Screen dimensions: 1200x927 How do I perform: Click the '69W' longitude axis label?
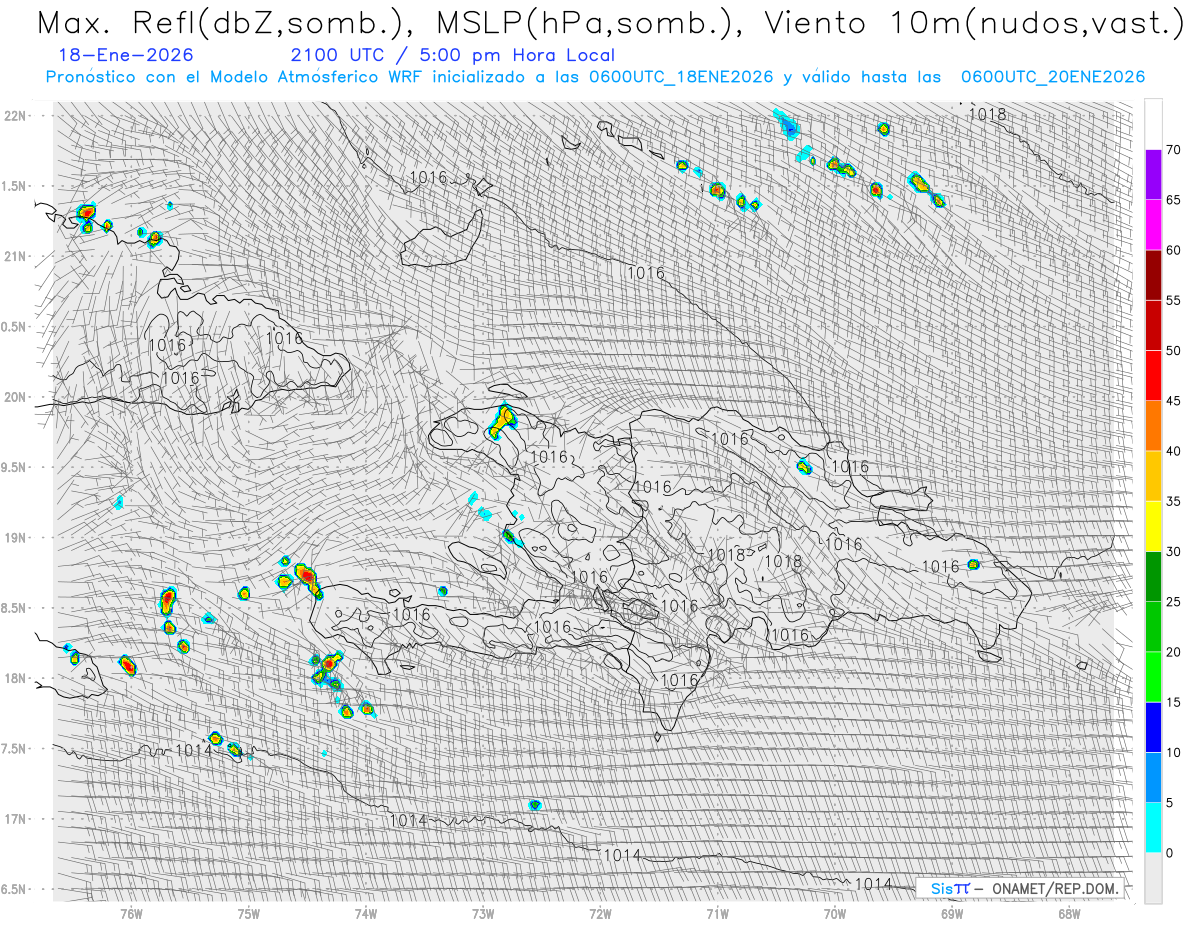click(x=952, y=913)
